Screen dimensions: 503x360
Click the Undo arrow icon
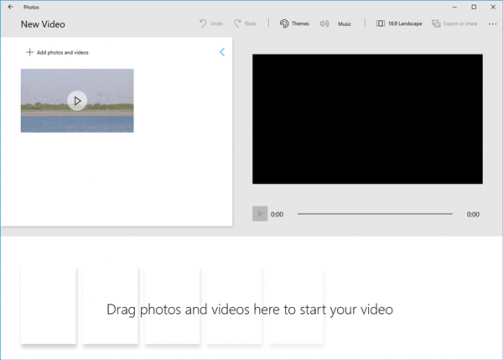point(203,23)
